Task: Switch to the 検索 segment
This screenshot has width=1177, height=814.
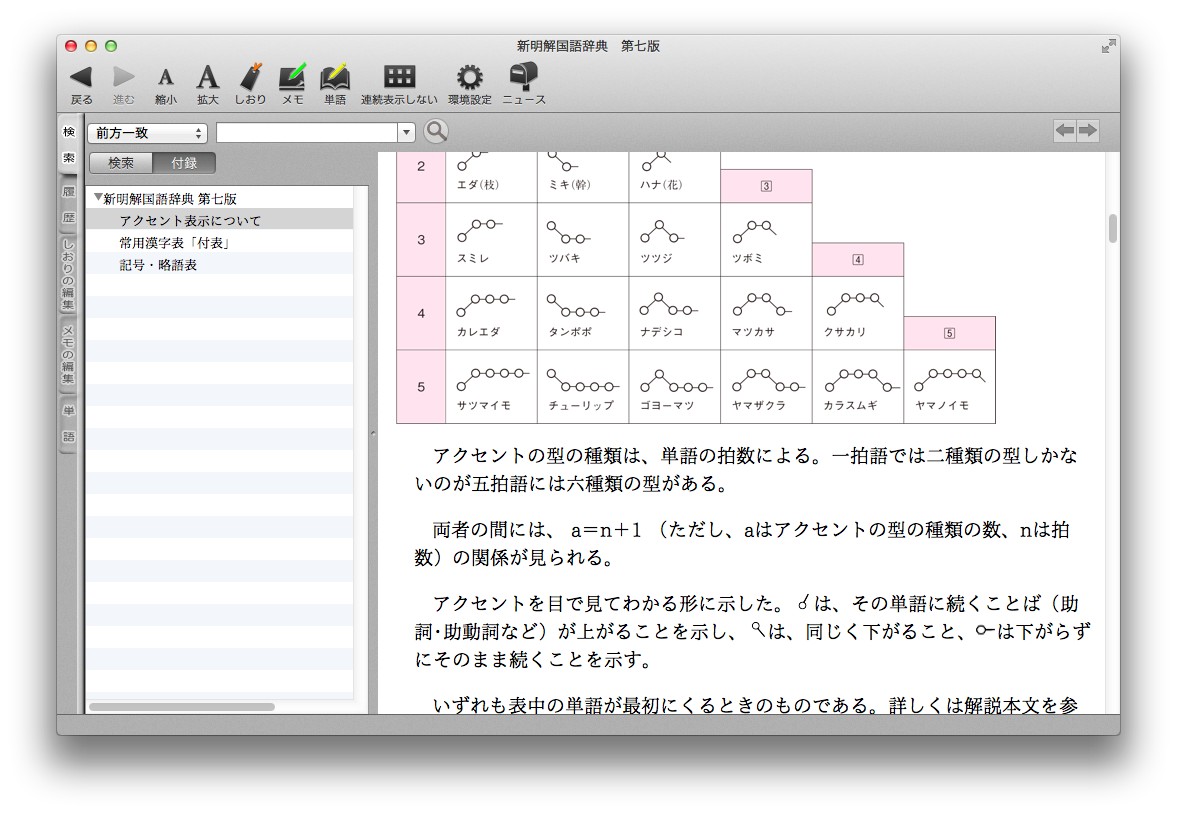Action: [120, 163]
